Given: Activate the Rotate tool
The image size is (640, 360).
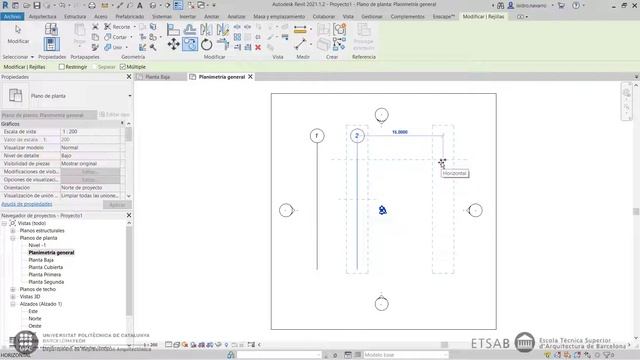Looking at the screenshot, I should point(207,44).
